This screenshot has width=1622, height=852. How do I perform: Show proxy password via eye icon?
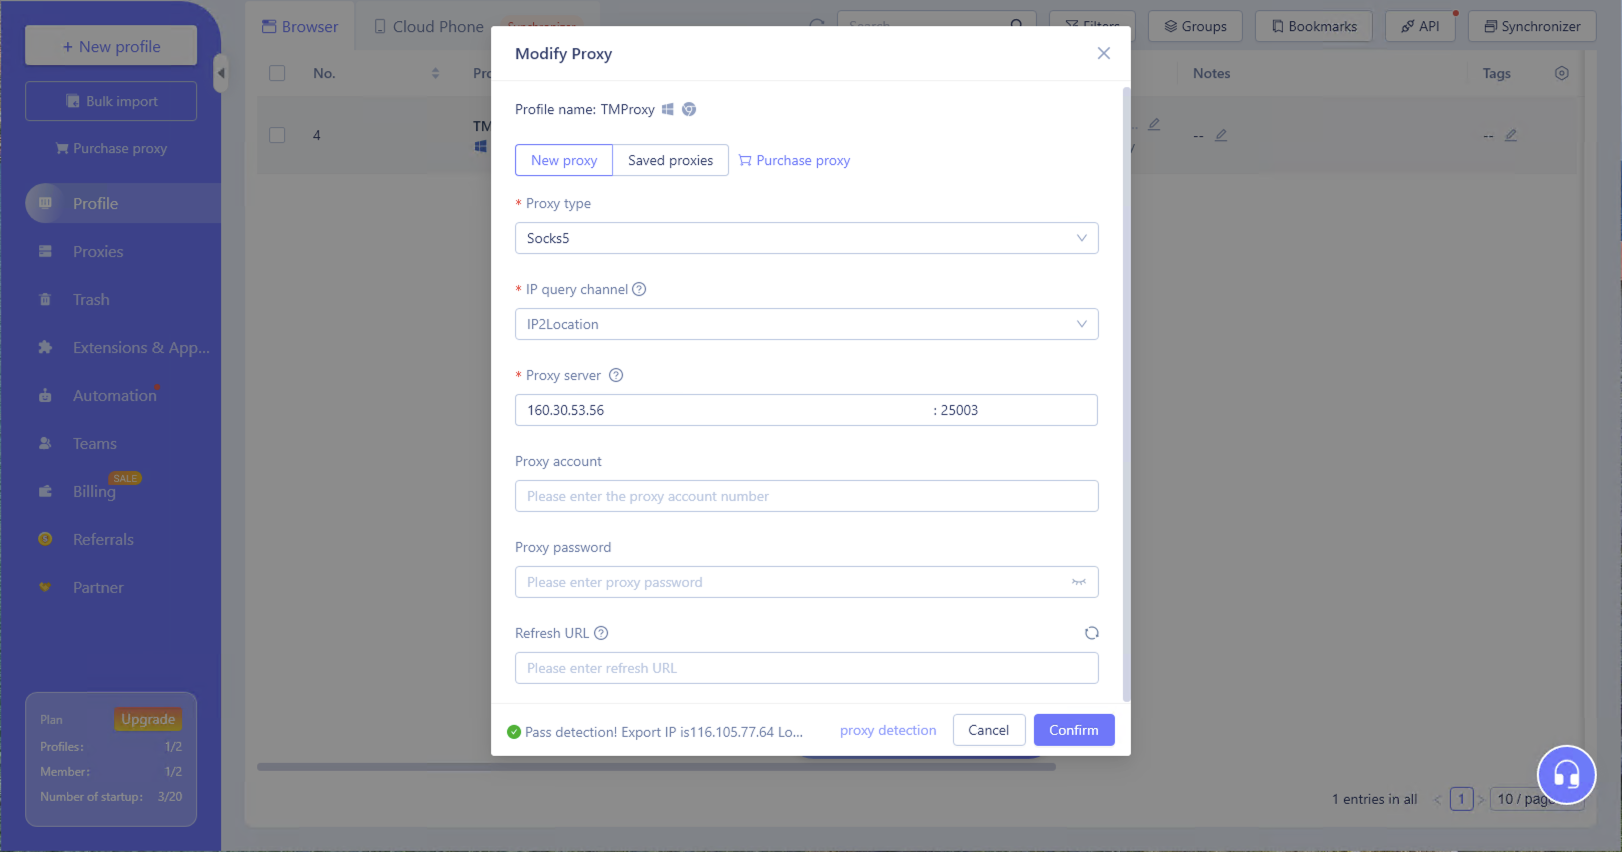coord(1078,582)
